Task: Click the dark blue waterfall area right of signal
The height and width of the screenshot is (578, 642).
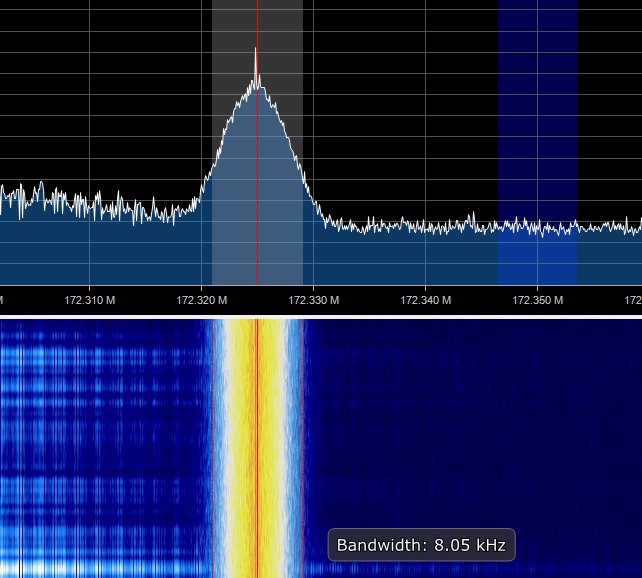Action: tap(470, 420)
